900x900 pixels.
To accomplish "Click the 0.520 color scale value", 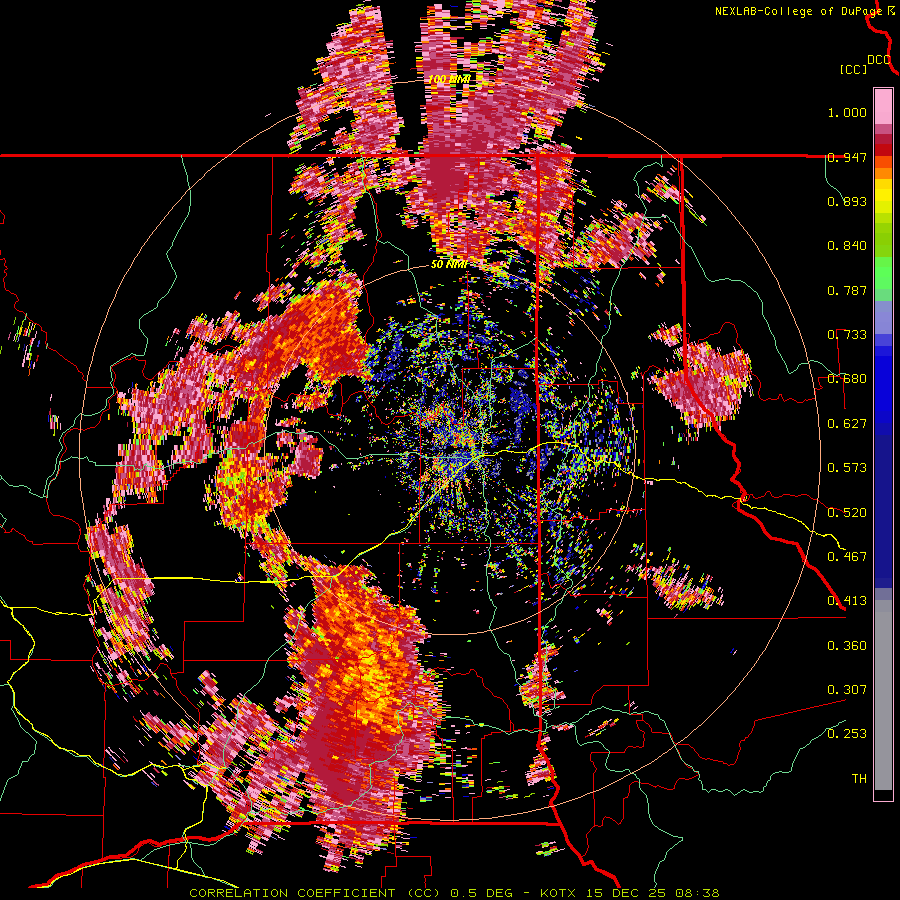I will 847,512.
